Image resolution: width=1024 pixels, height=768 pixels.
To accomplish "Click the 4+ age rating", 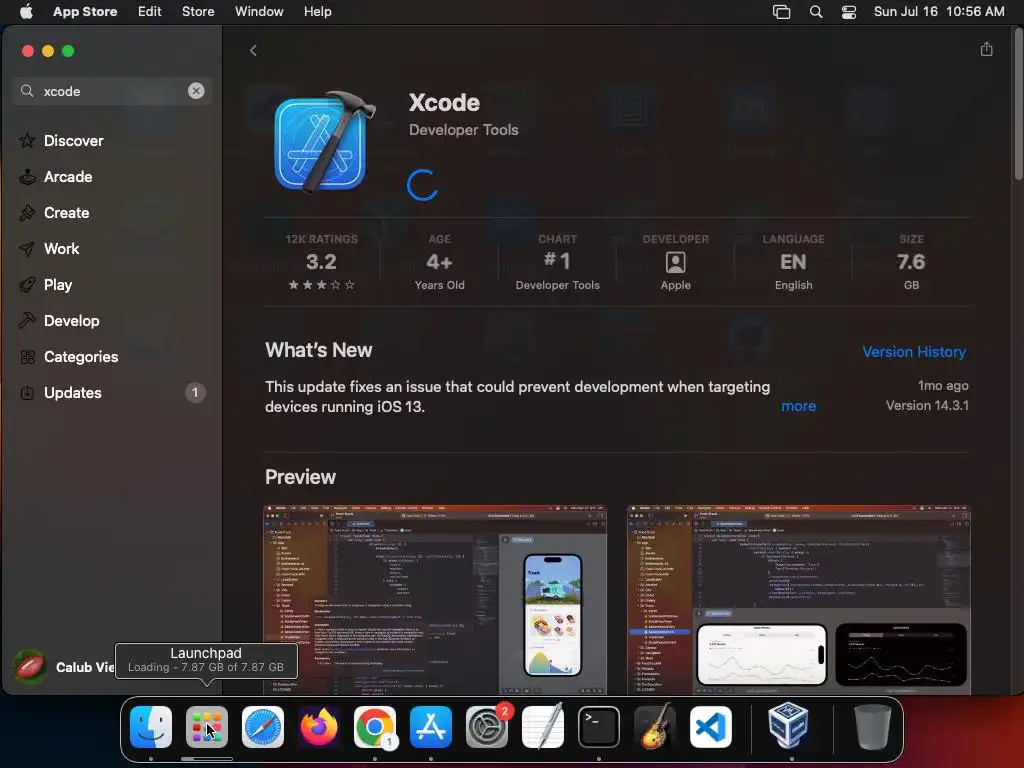I will pos(440,262).
